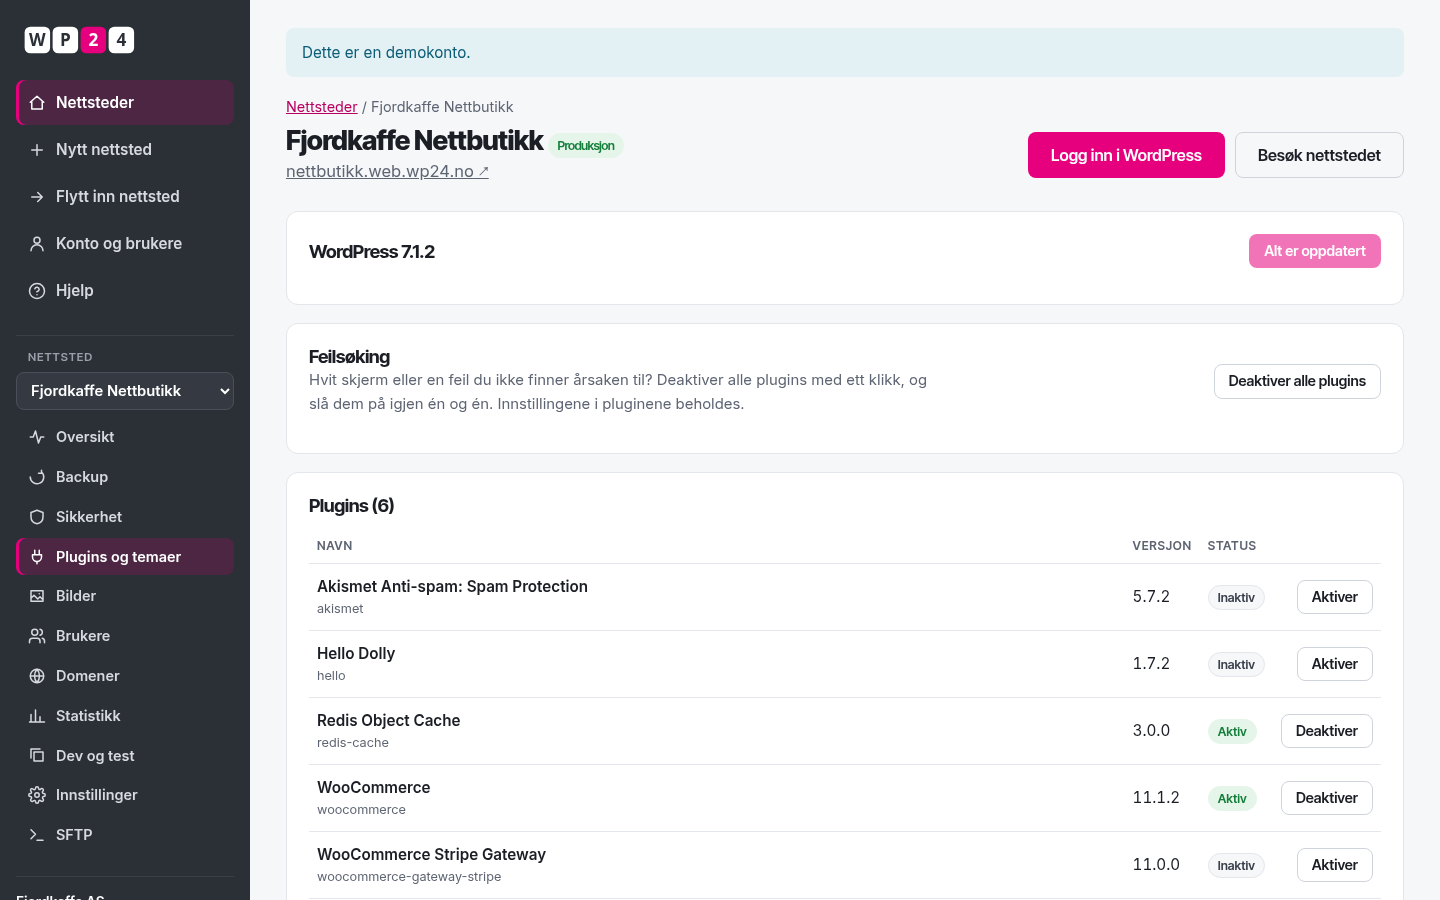Viewport: 1440px width, 900px height.
Task: Click the restore icon beside Backup
Action: [37, 477]
